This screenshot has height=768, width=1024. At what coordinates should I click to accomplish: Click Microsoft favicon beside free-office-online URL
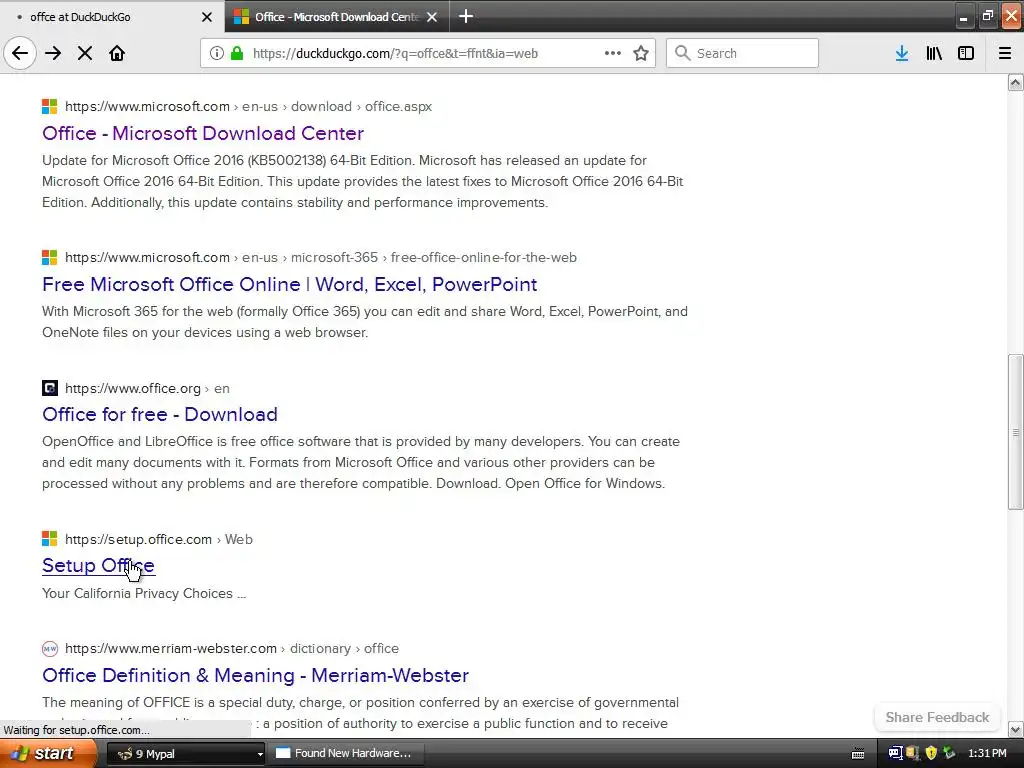point(50,257)
